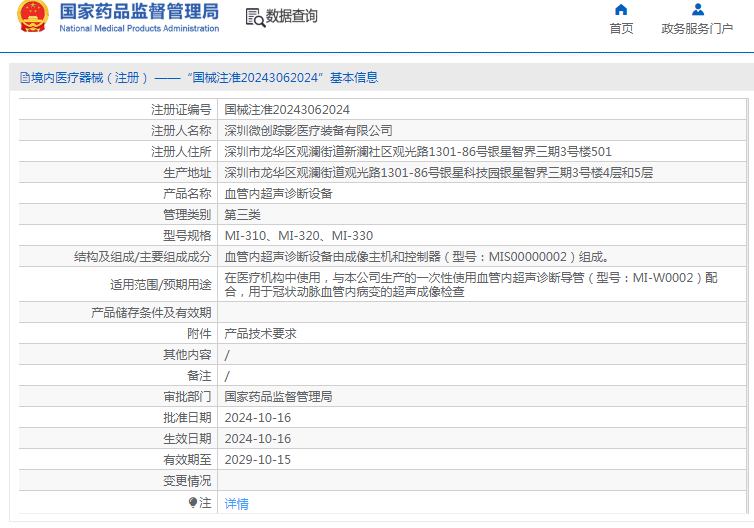Click the bulb icon beside 注
The height and width of the screenshot is (528, 754).
[x=193, y=503]
